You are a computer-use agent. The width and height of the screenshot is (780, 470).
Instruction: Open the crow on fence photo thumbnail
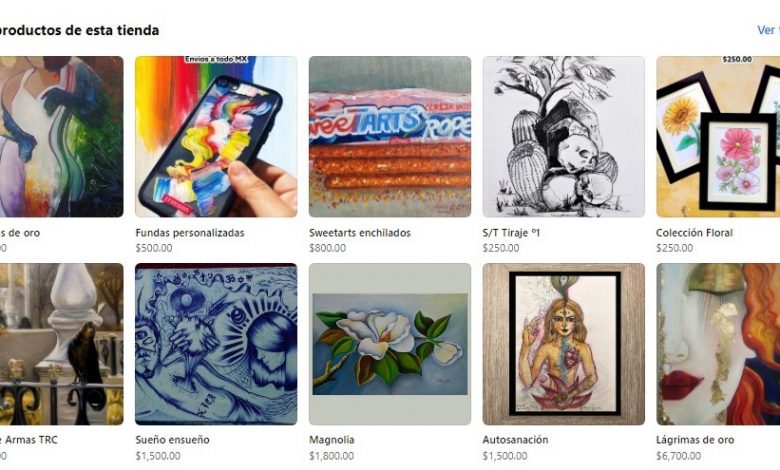click(x=61, y=344)
